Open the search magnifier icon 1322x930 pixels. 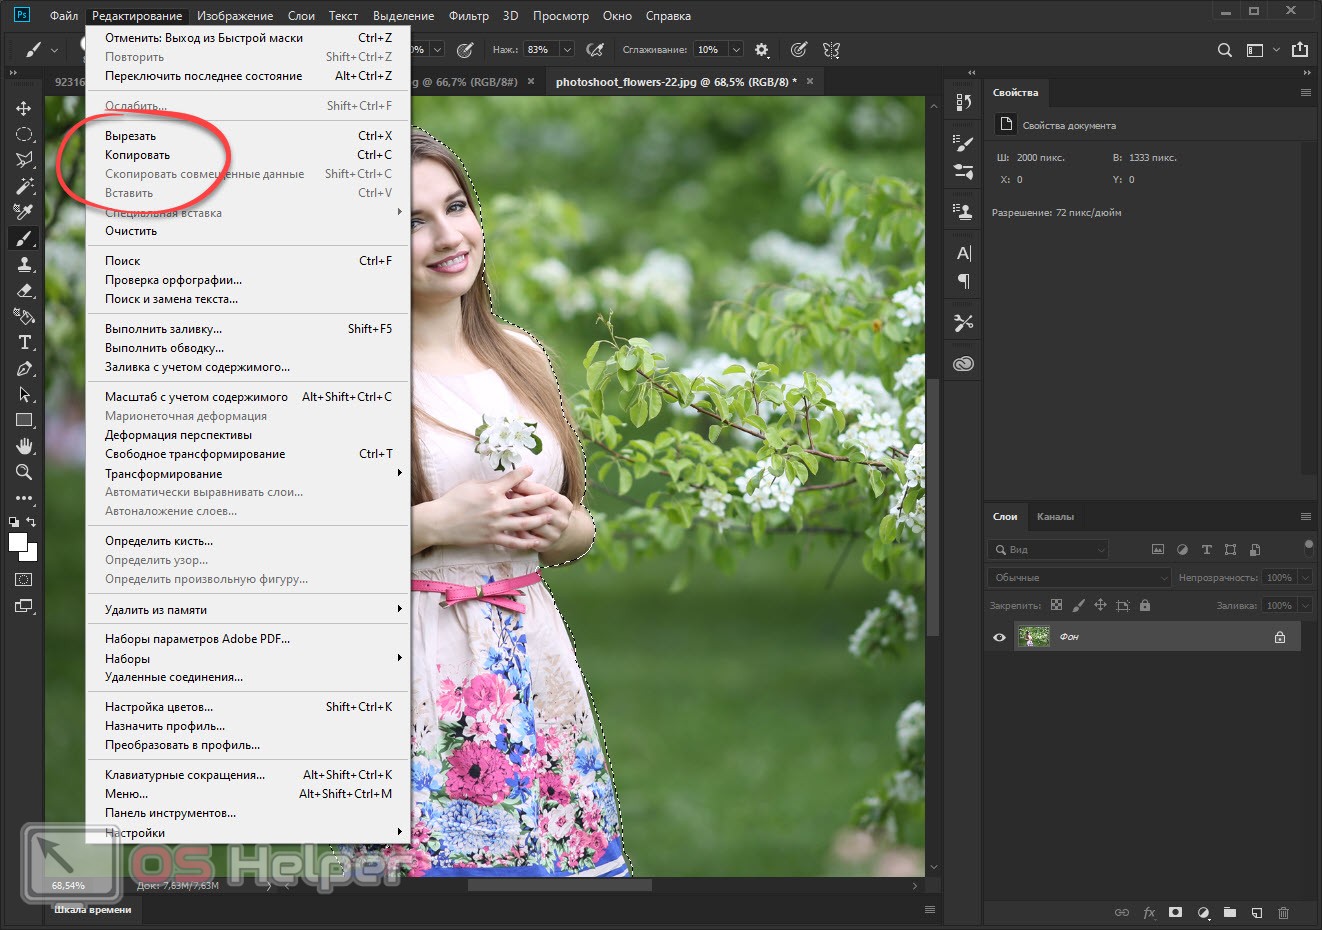click(1224, 49)
